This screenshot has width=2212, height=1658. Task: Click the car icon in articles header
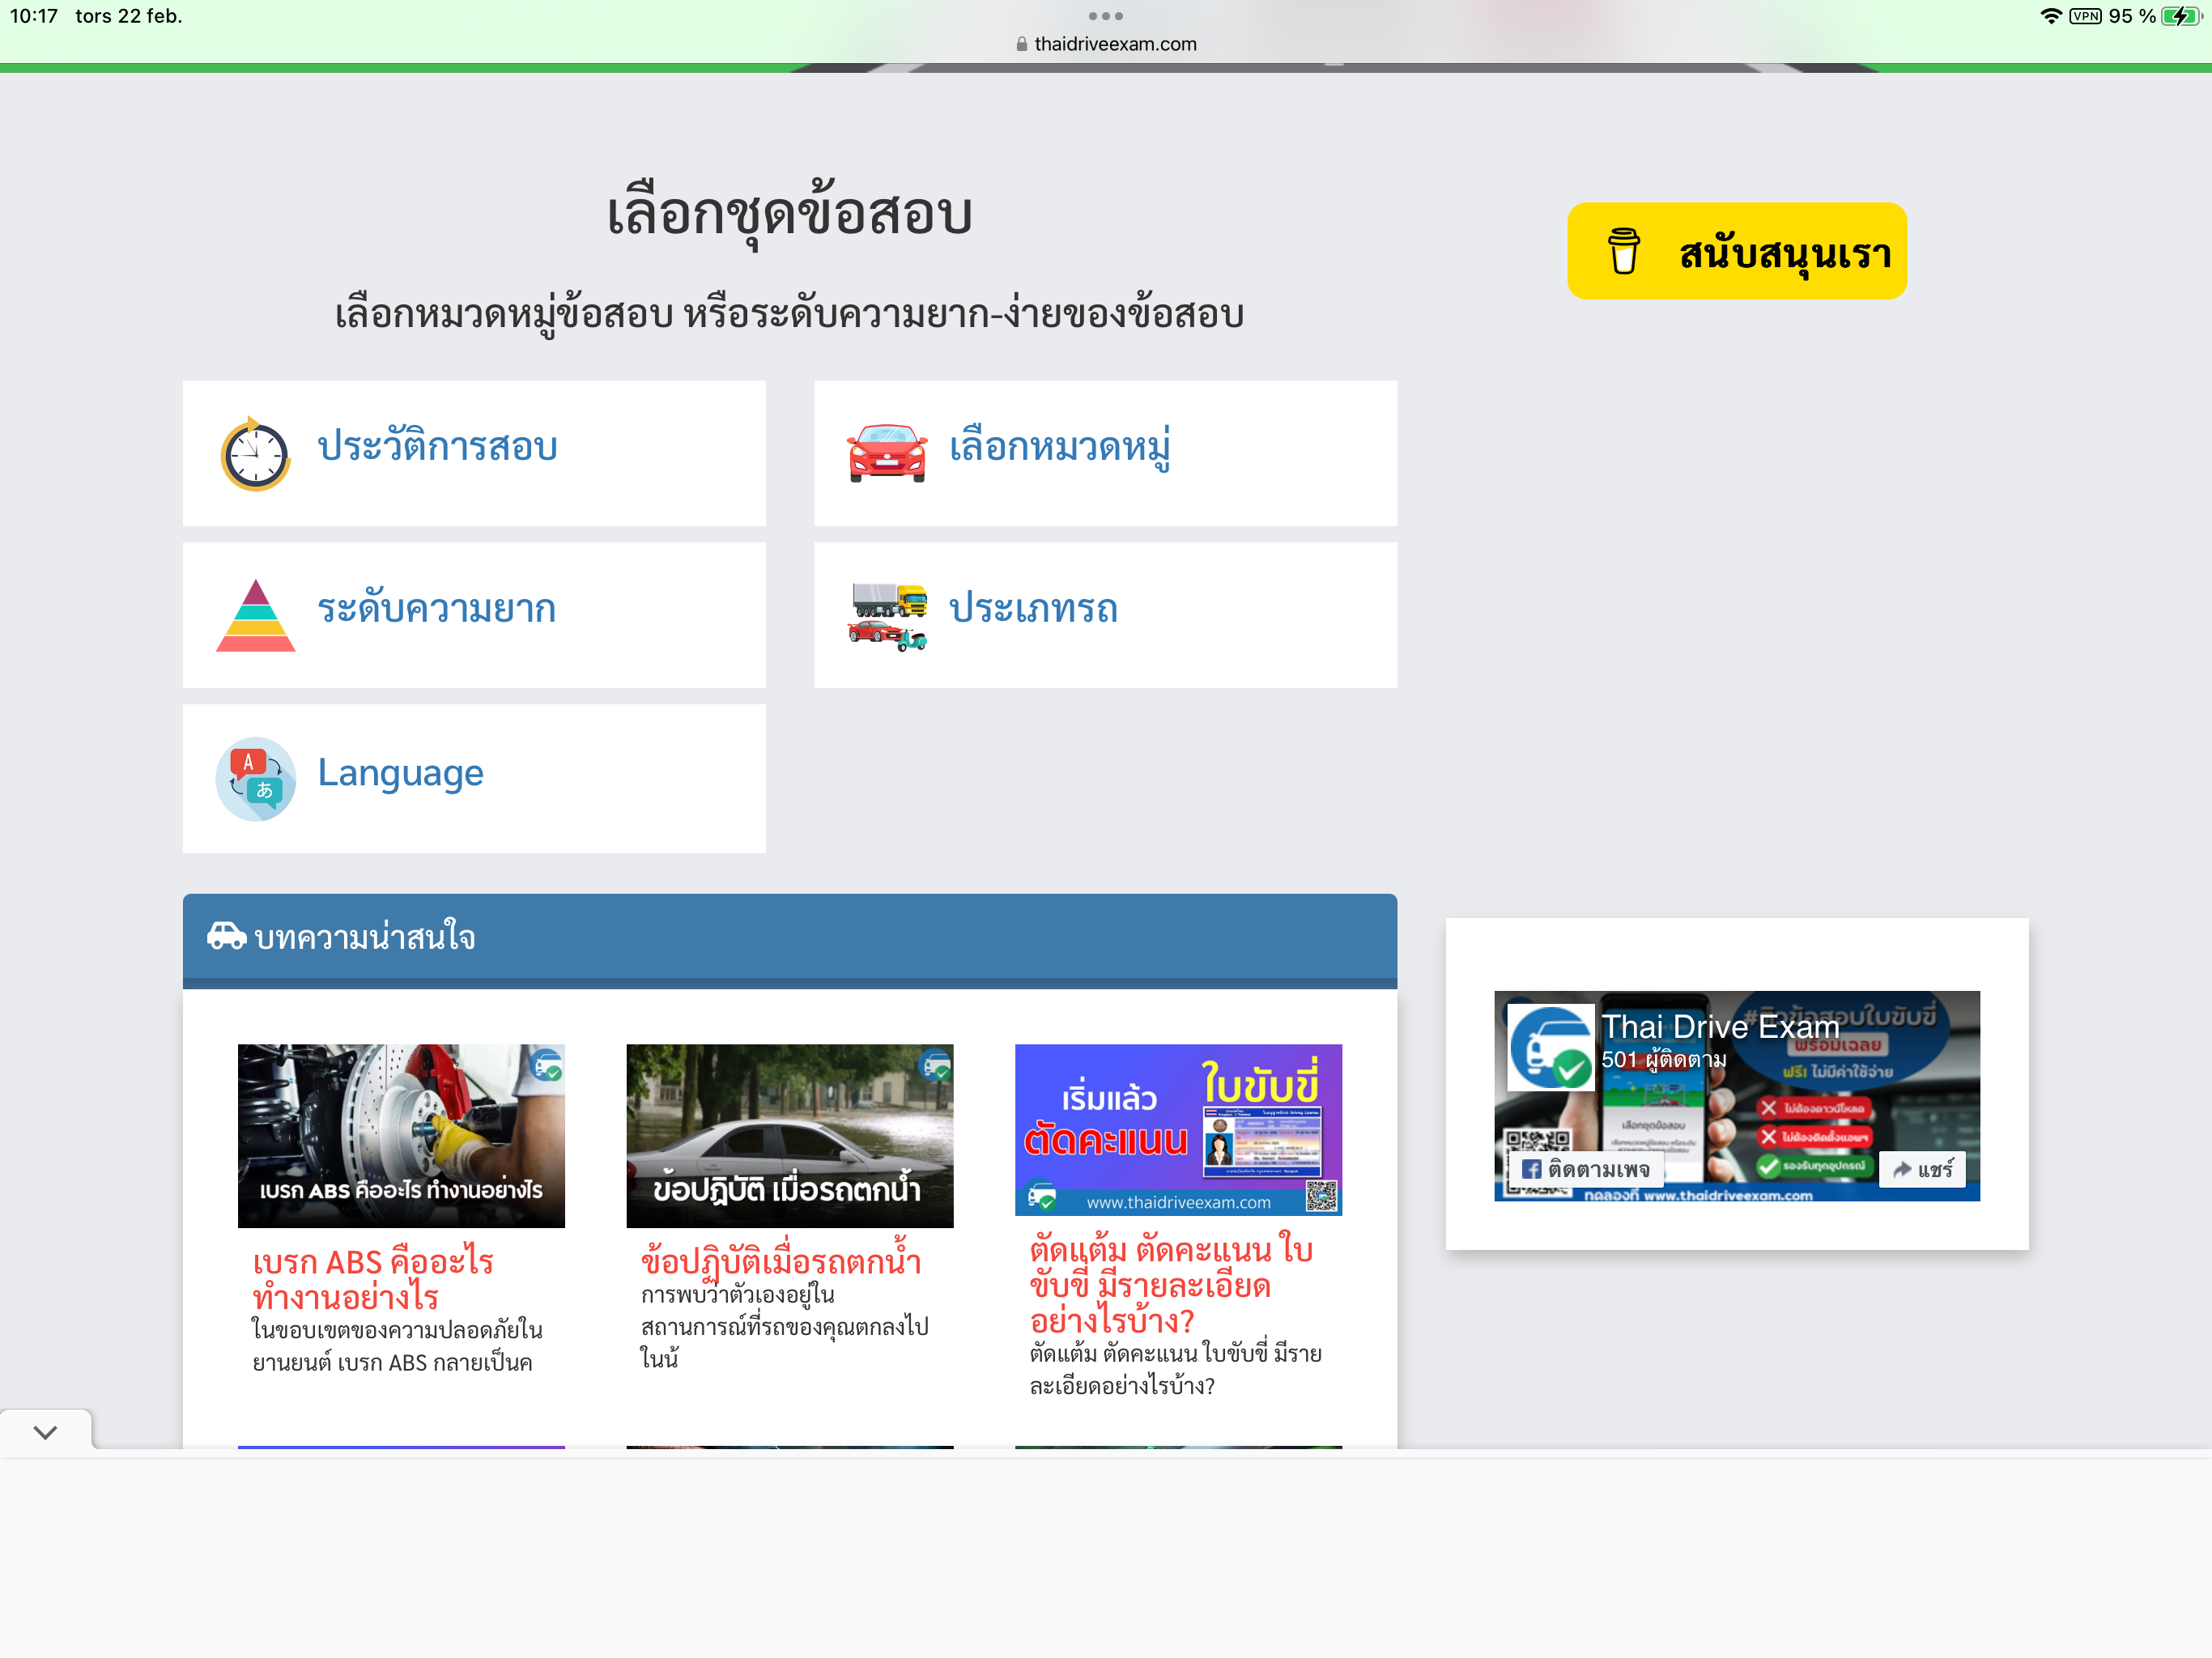pos(227,936)
